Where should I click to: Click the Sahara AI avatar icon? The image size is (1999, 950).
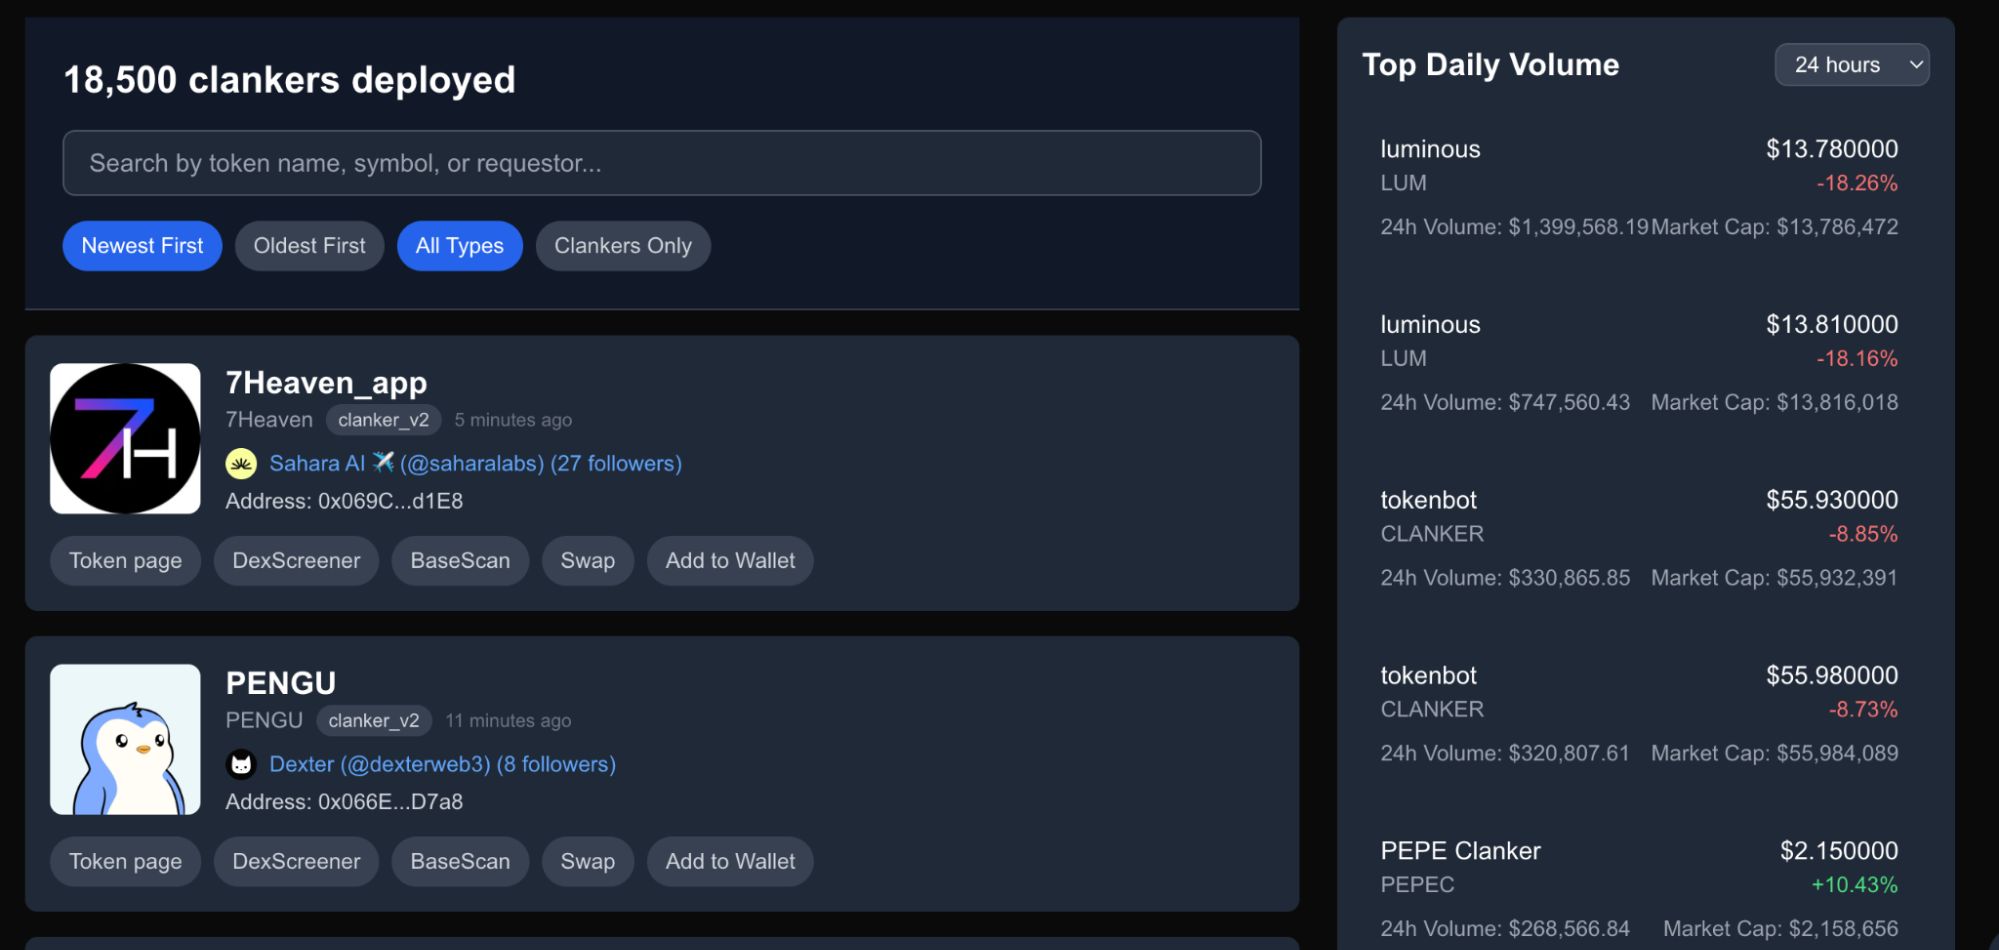point(241,464)
